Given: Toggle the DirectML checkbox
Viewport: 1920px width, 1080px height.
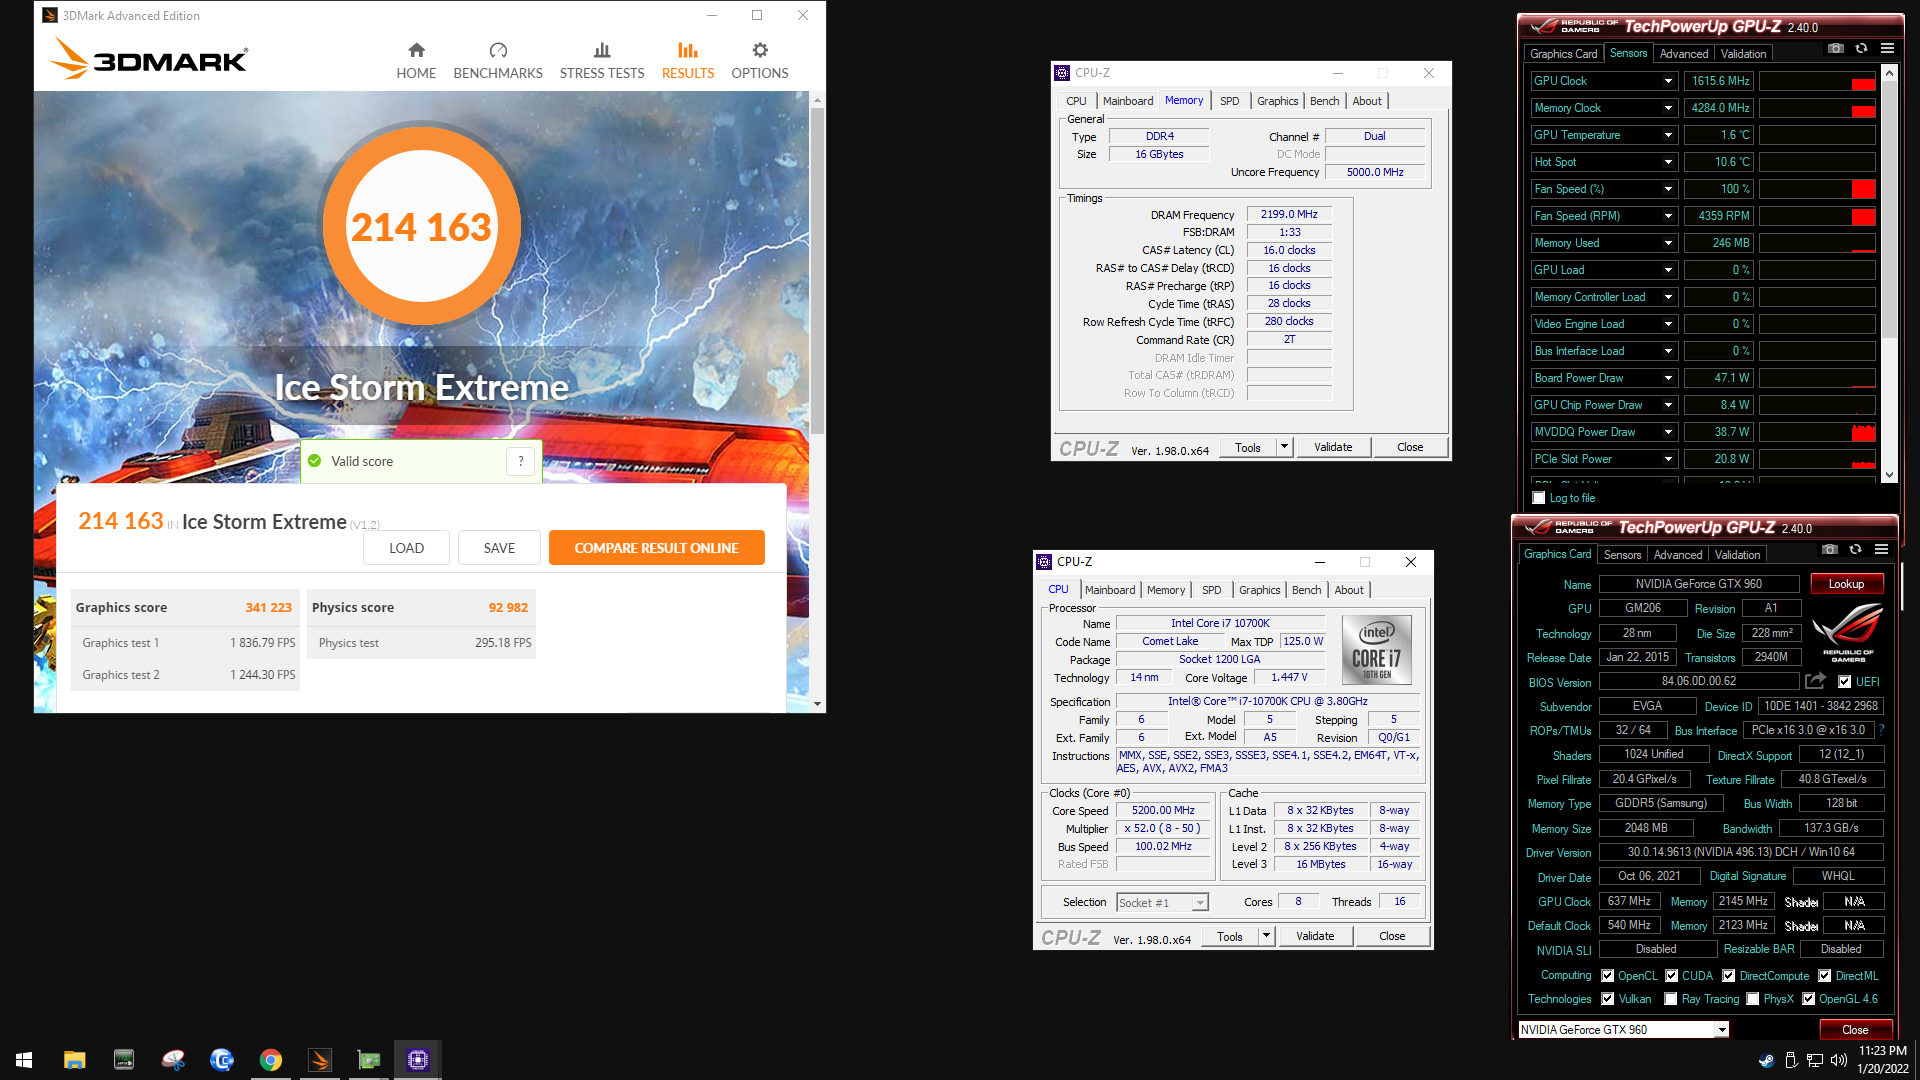Looking at the screenshot, I should tap(1825, 976).
